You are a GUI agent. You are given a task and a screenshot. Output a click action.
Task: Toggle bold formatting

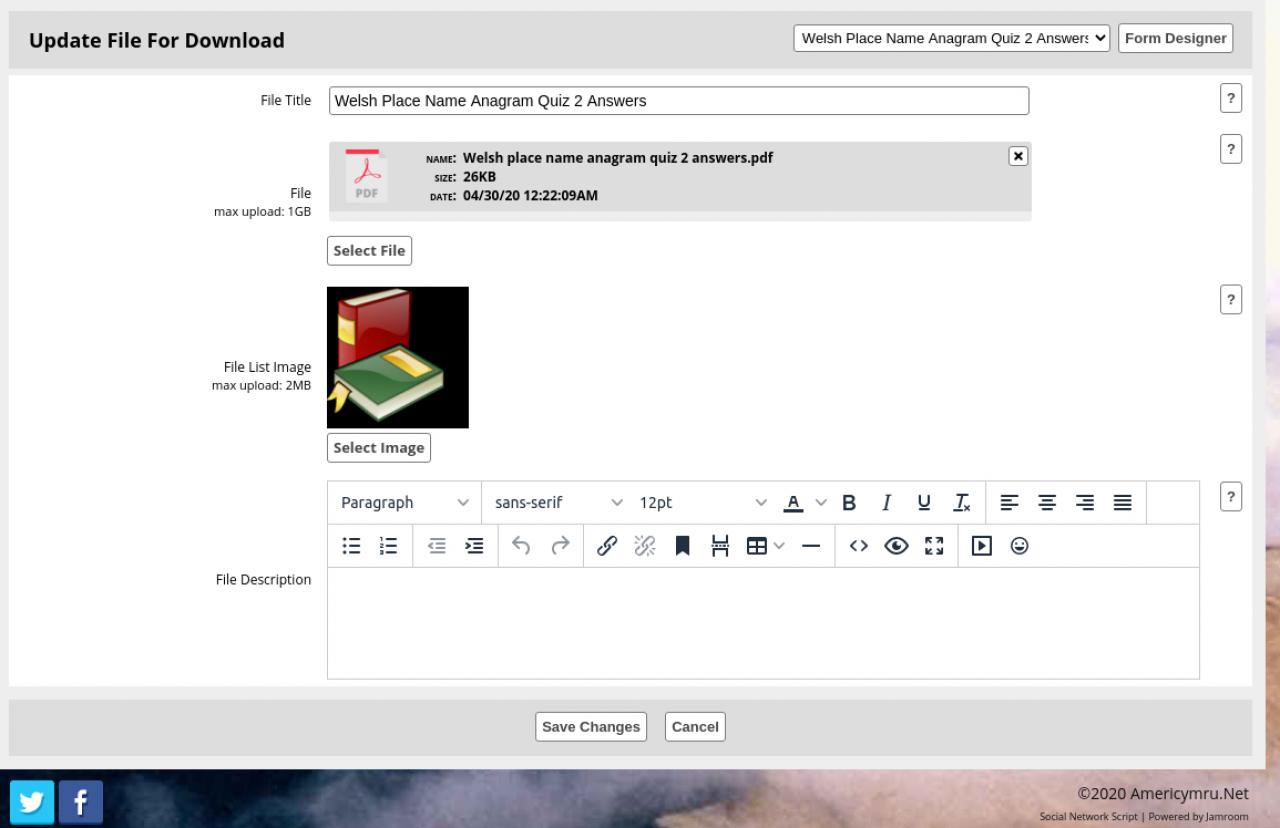[849, 503]
